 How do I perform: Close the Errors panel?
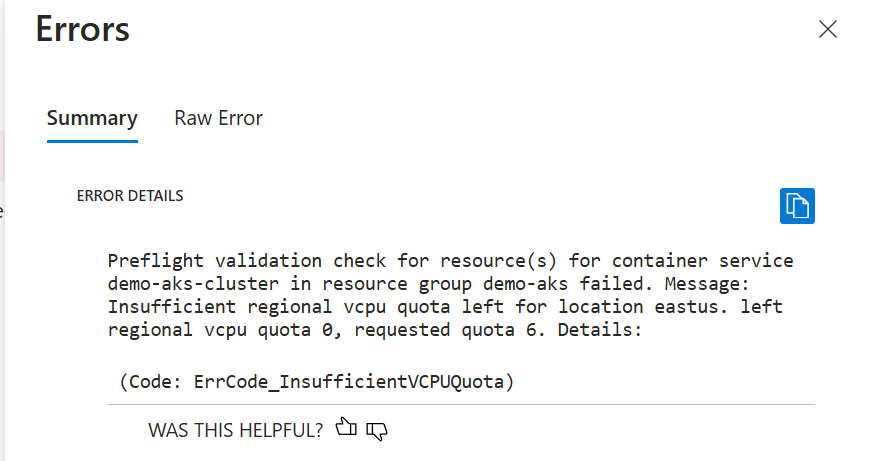828,29
